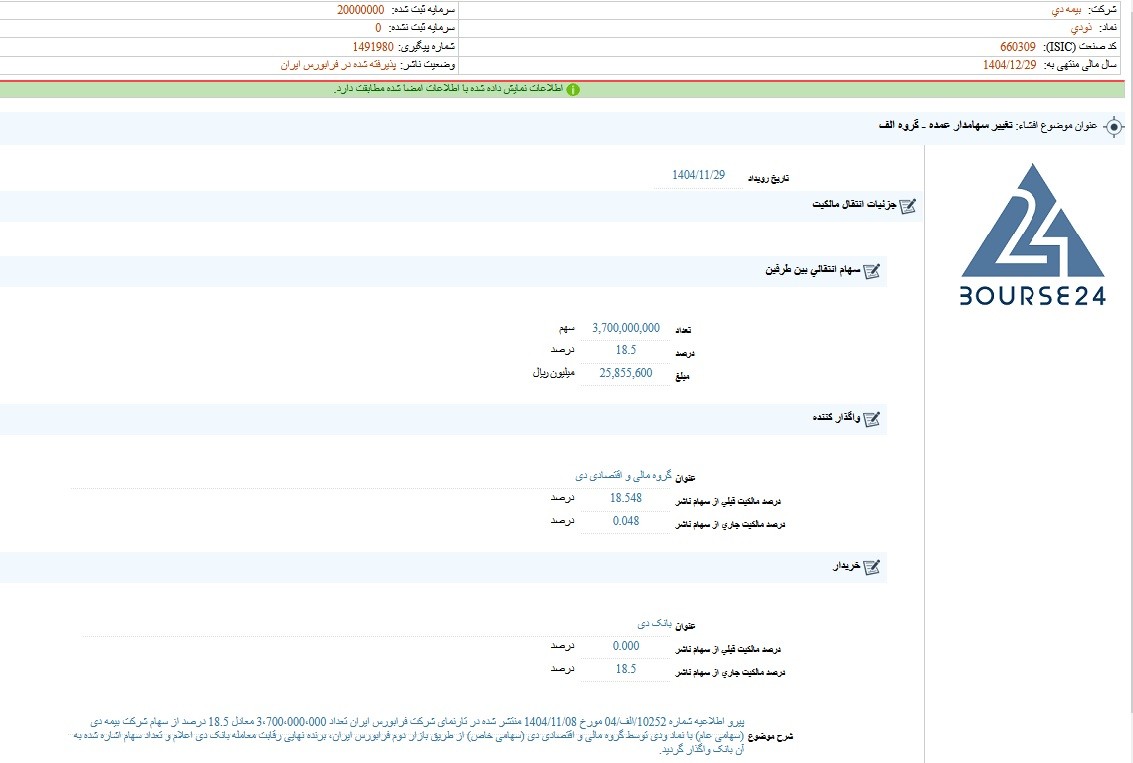
Task: Click fiscal year end date 1404/12/29
Action: pos(1009,65)
